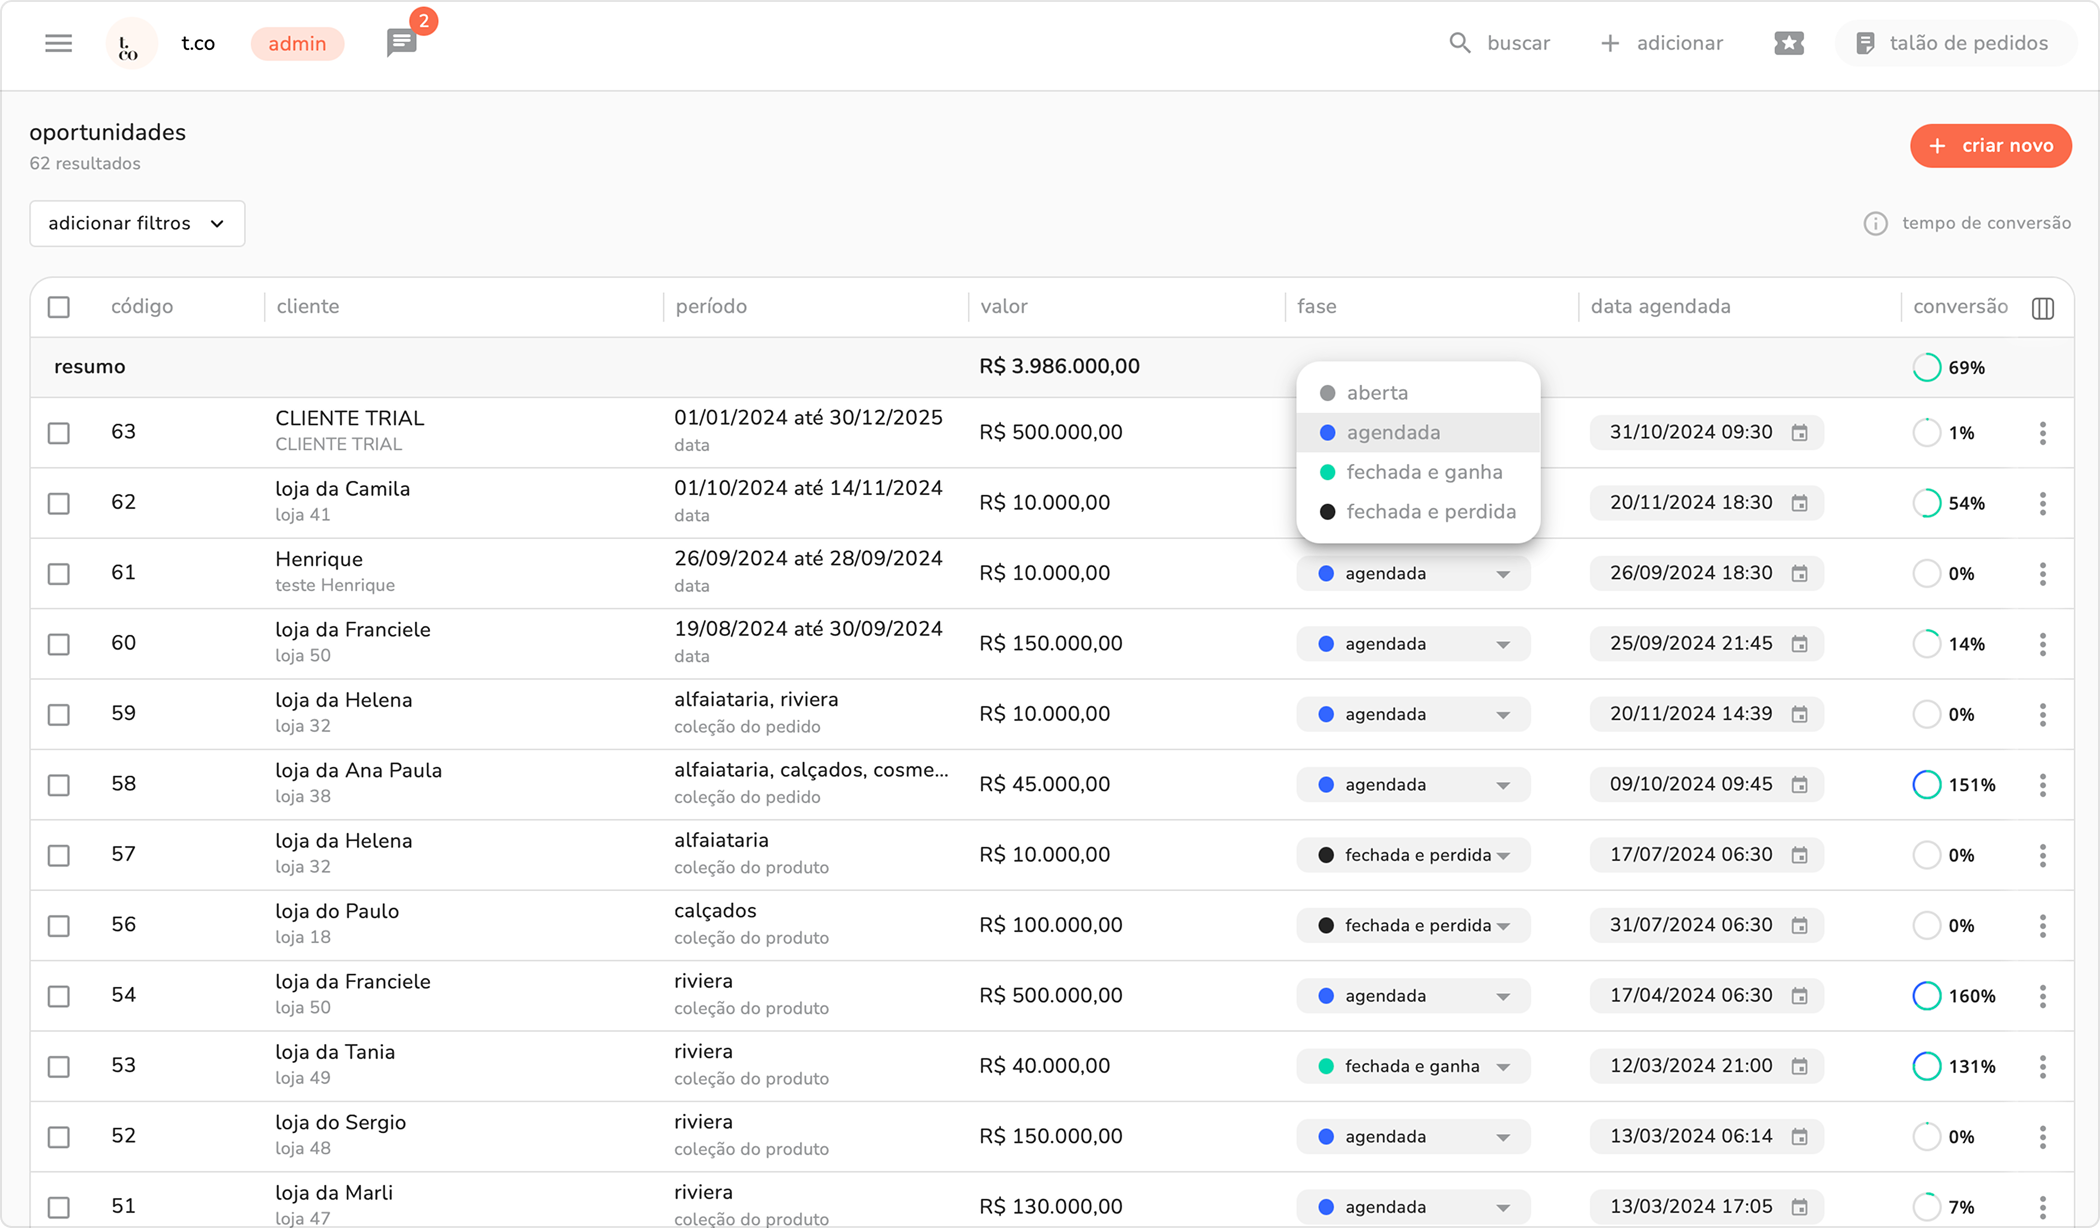Open three-dot menu for row 61
Viewport: 2100px width, 1228px height.
coord(2043,574)
